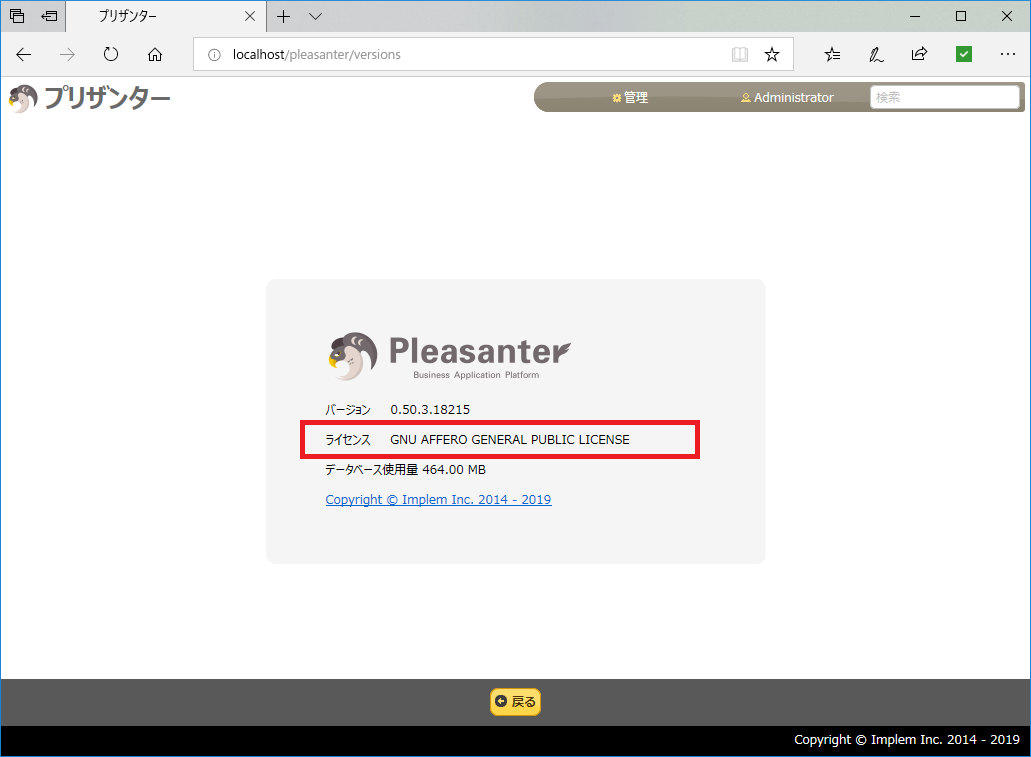The width and height of the screenshot is (1031, 757).
Task: Open a new tab with the plus button
Action: pyautogui.click(x=284, y=16)
